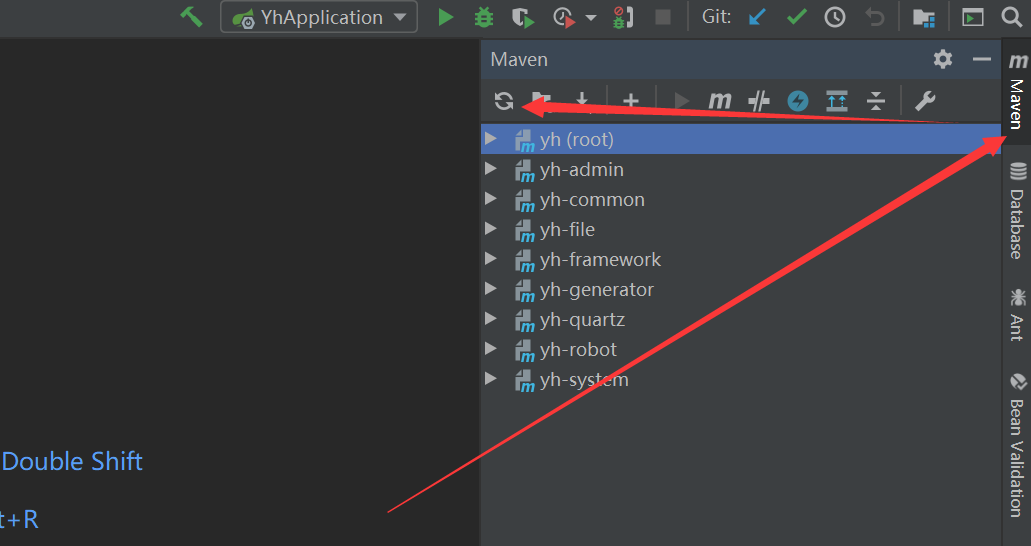Open the Bean Validation side tab

[1017, 445]
